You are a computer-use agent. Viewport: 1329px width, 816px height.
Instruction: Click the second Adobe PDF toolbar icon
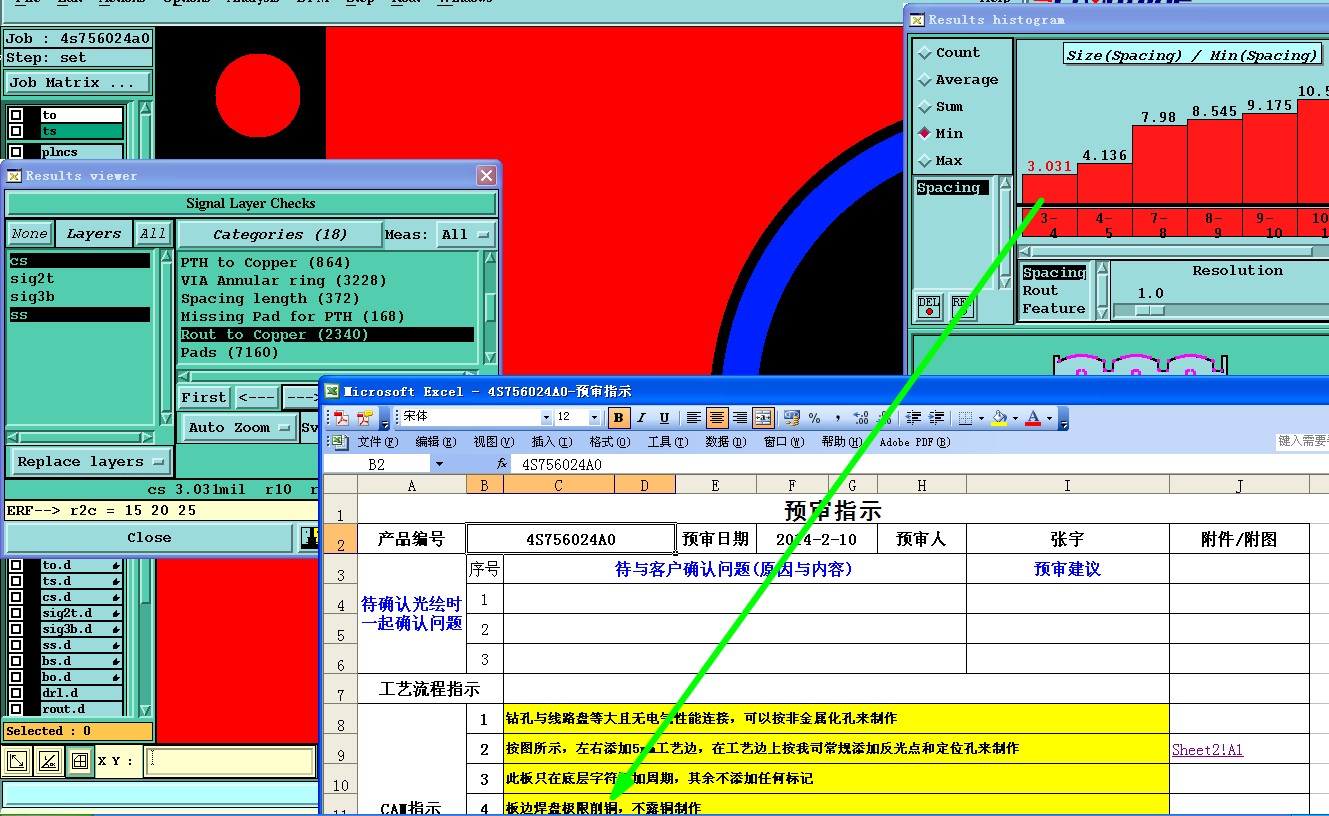tap(364, 418)
